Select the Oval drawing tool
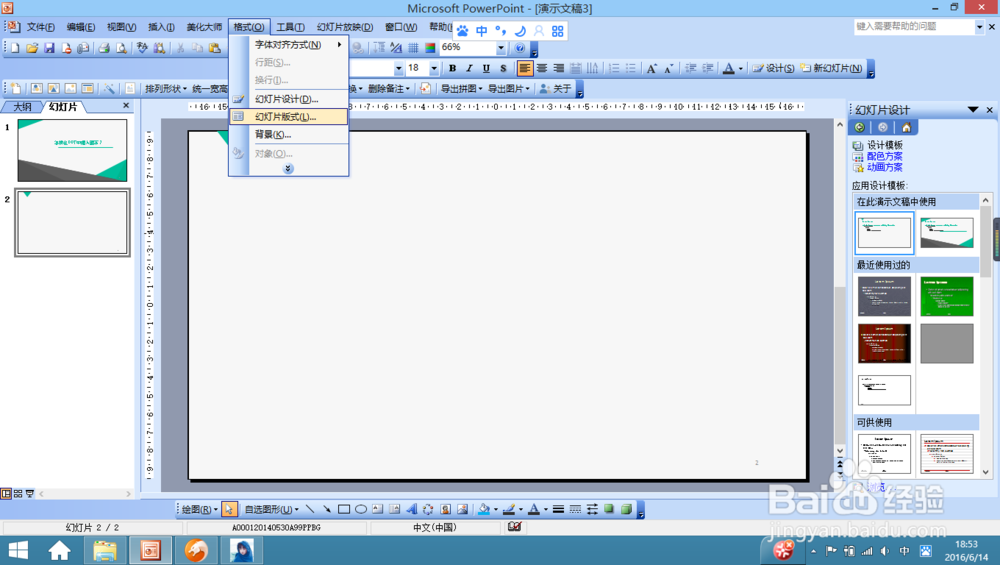 361,509
